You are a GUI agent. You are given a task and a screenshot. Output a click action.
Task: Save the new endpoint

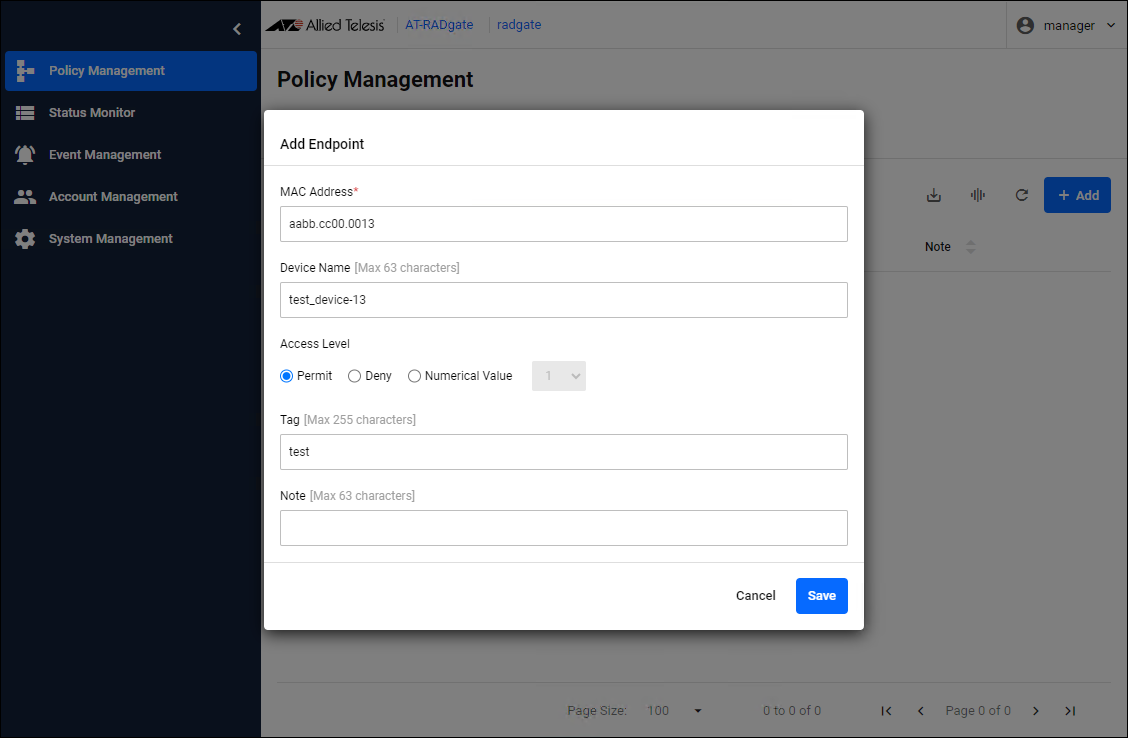pos(821,596)
